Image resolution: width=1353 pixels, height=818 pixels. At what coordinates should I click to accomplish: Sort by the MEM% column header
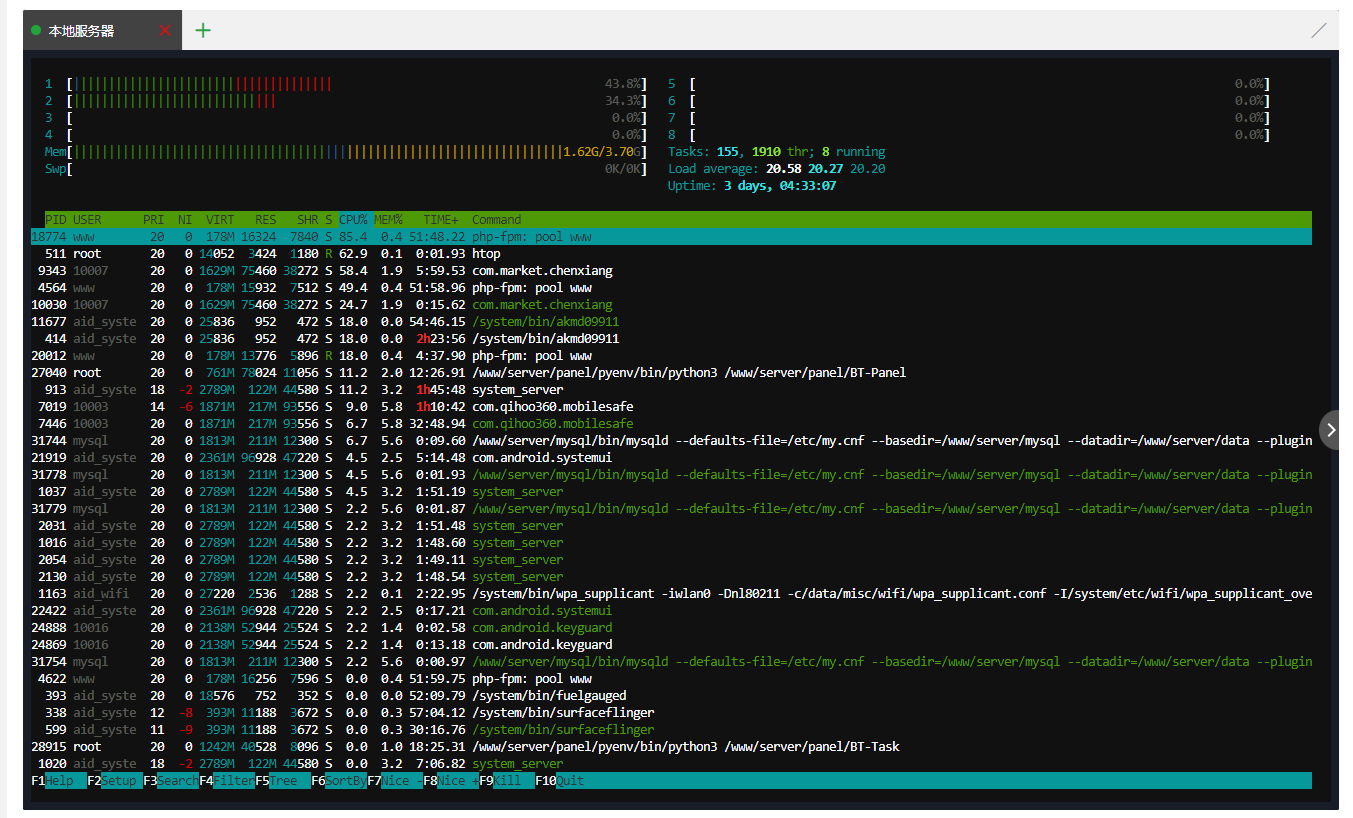point(388,219)
